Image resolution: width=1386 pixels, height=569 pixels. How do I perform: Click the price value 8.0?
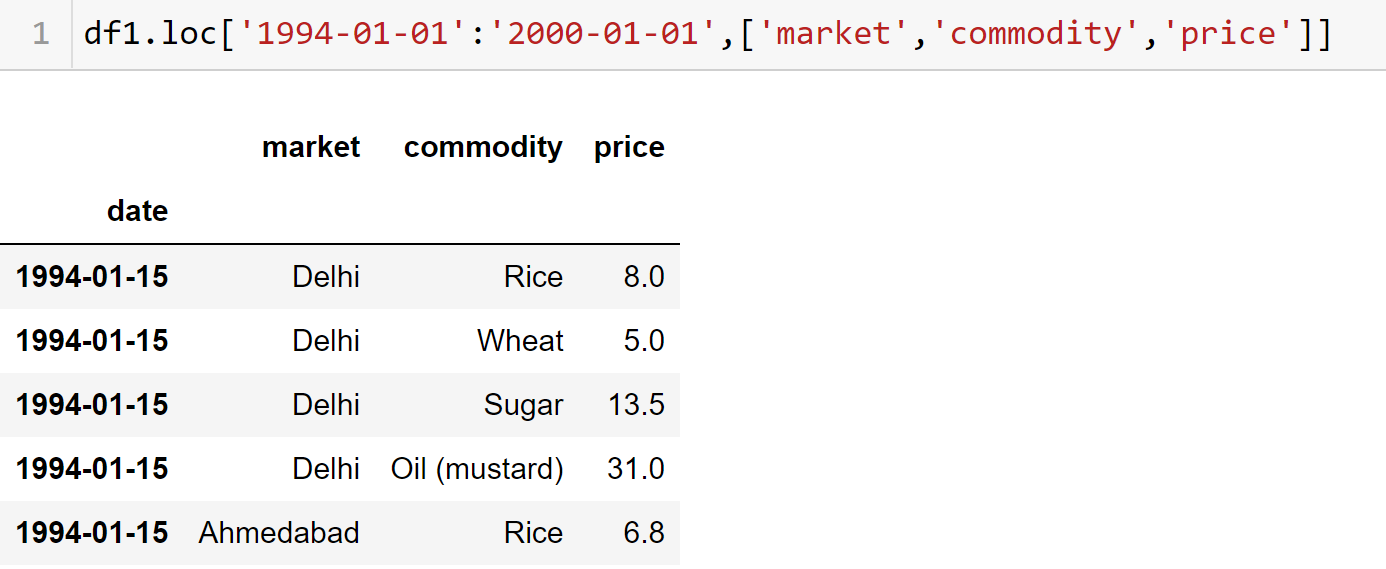pyautogui.click(x=644, y=277)
